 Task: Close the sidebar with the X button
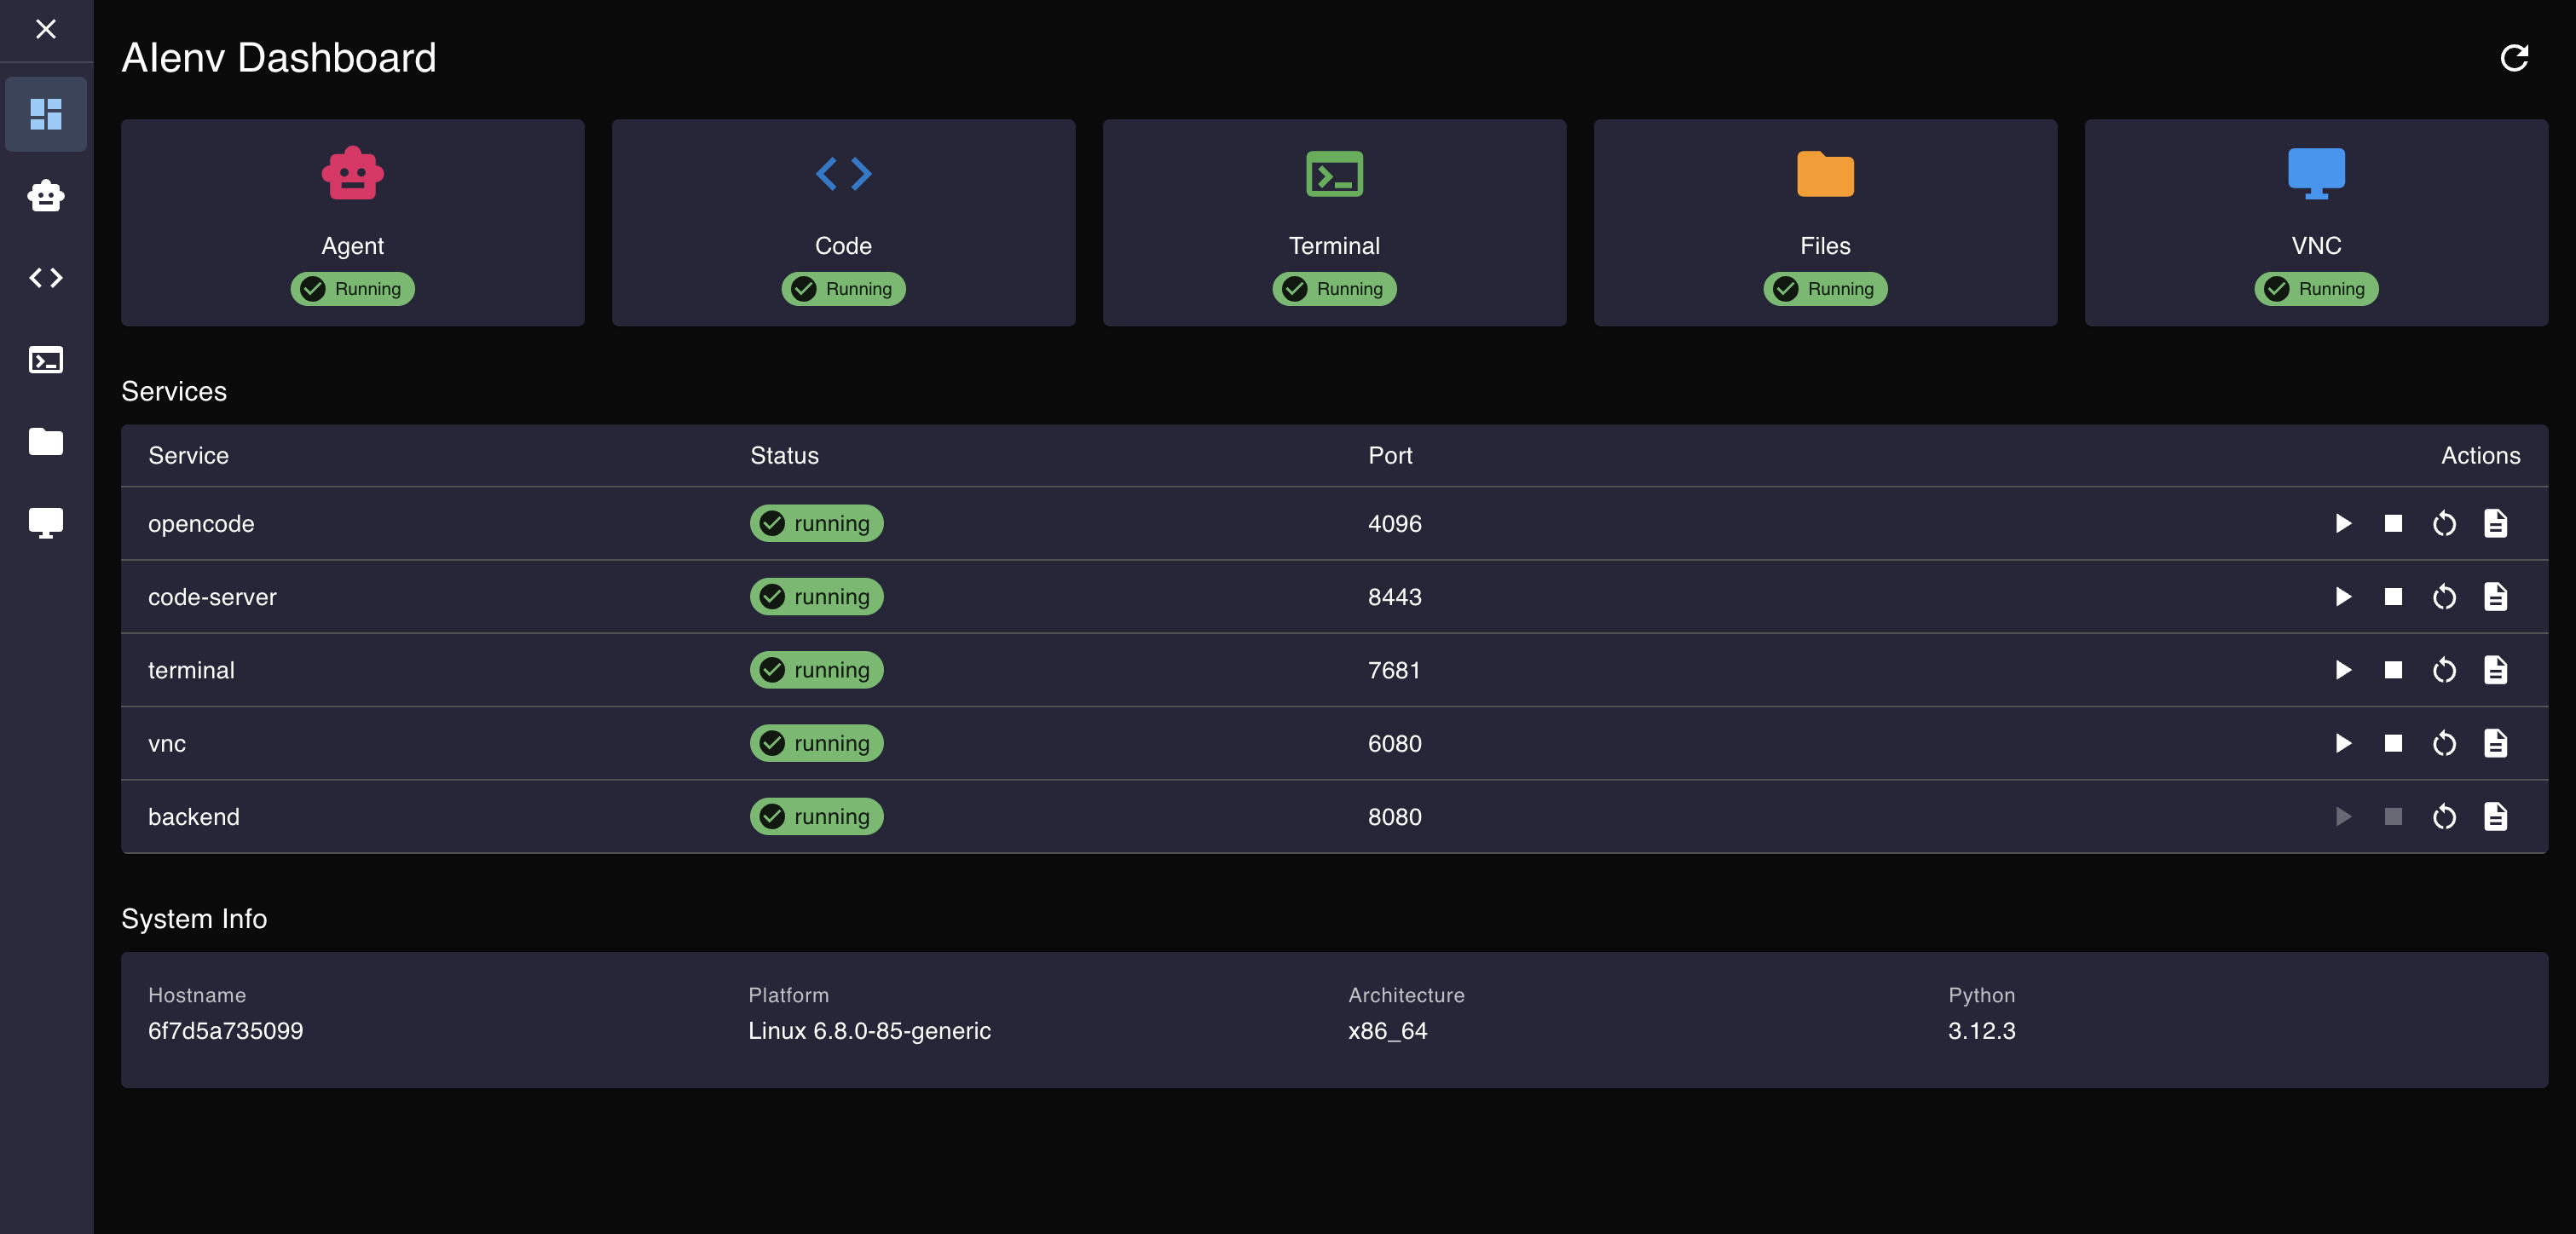click(x=46, y=30)
